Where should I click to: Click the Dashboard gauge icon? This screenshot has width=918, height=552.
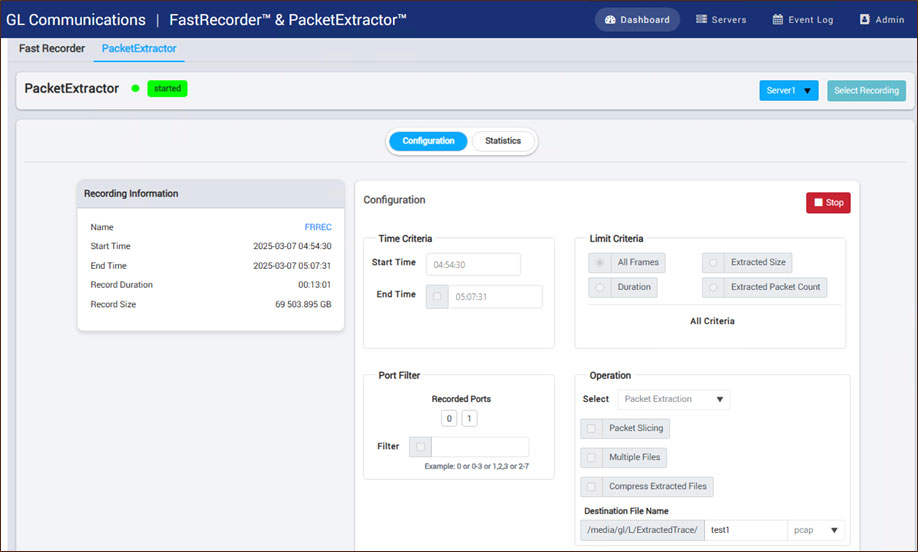(x=610, y=19)
